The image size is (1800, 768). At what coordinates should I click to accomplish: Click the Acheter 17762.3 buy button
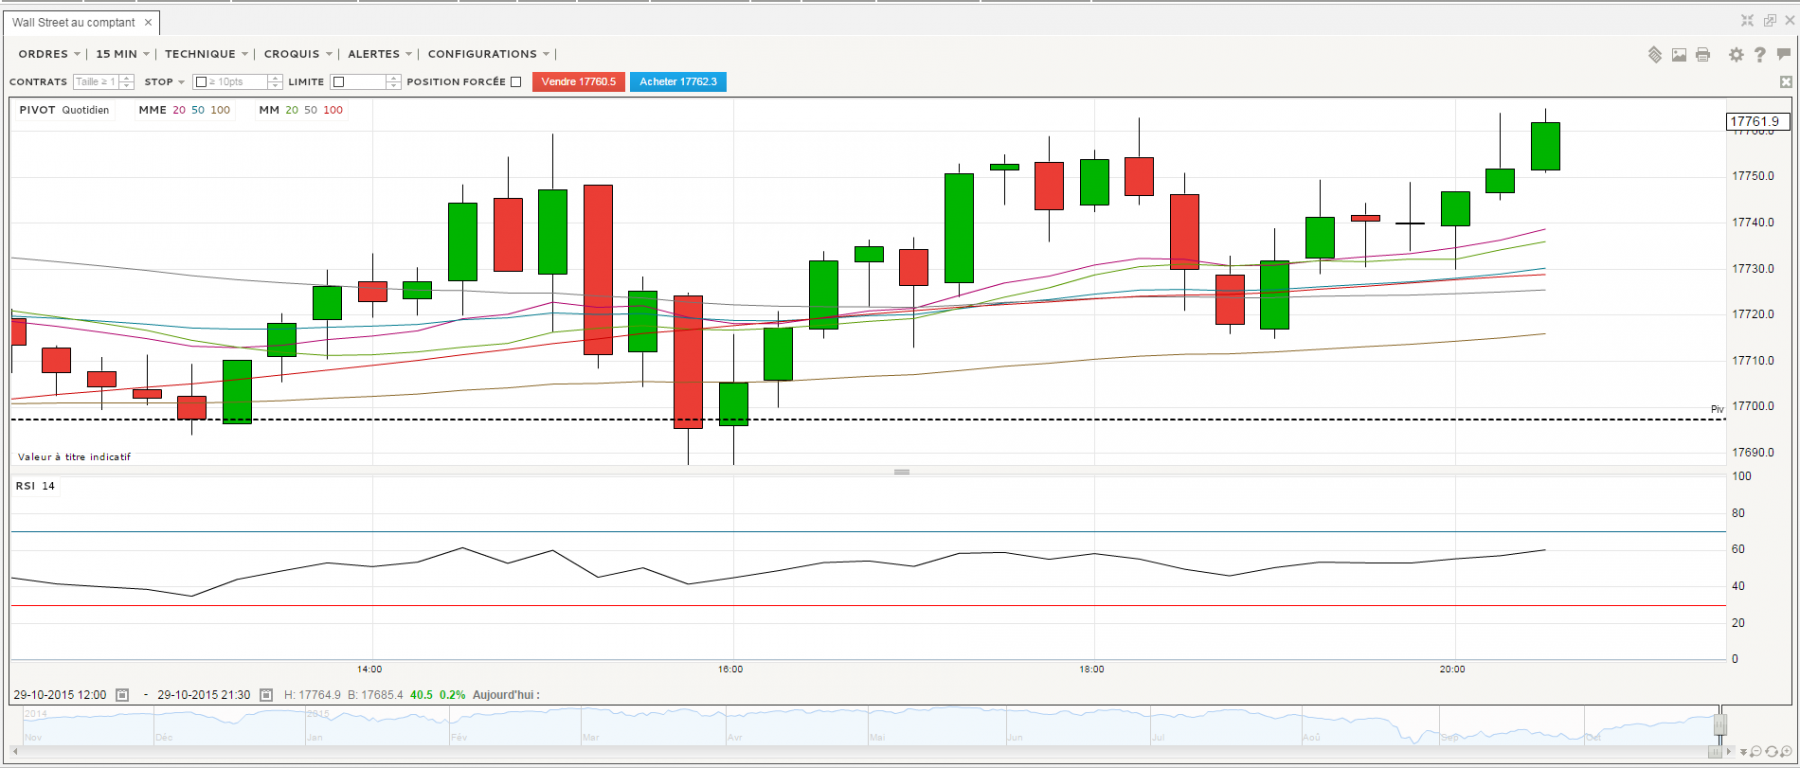678,82
